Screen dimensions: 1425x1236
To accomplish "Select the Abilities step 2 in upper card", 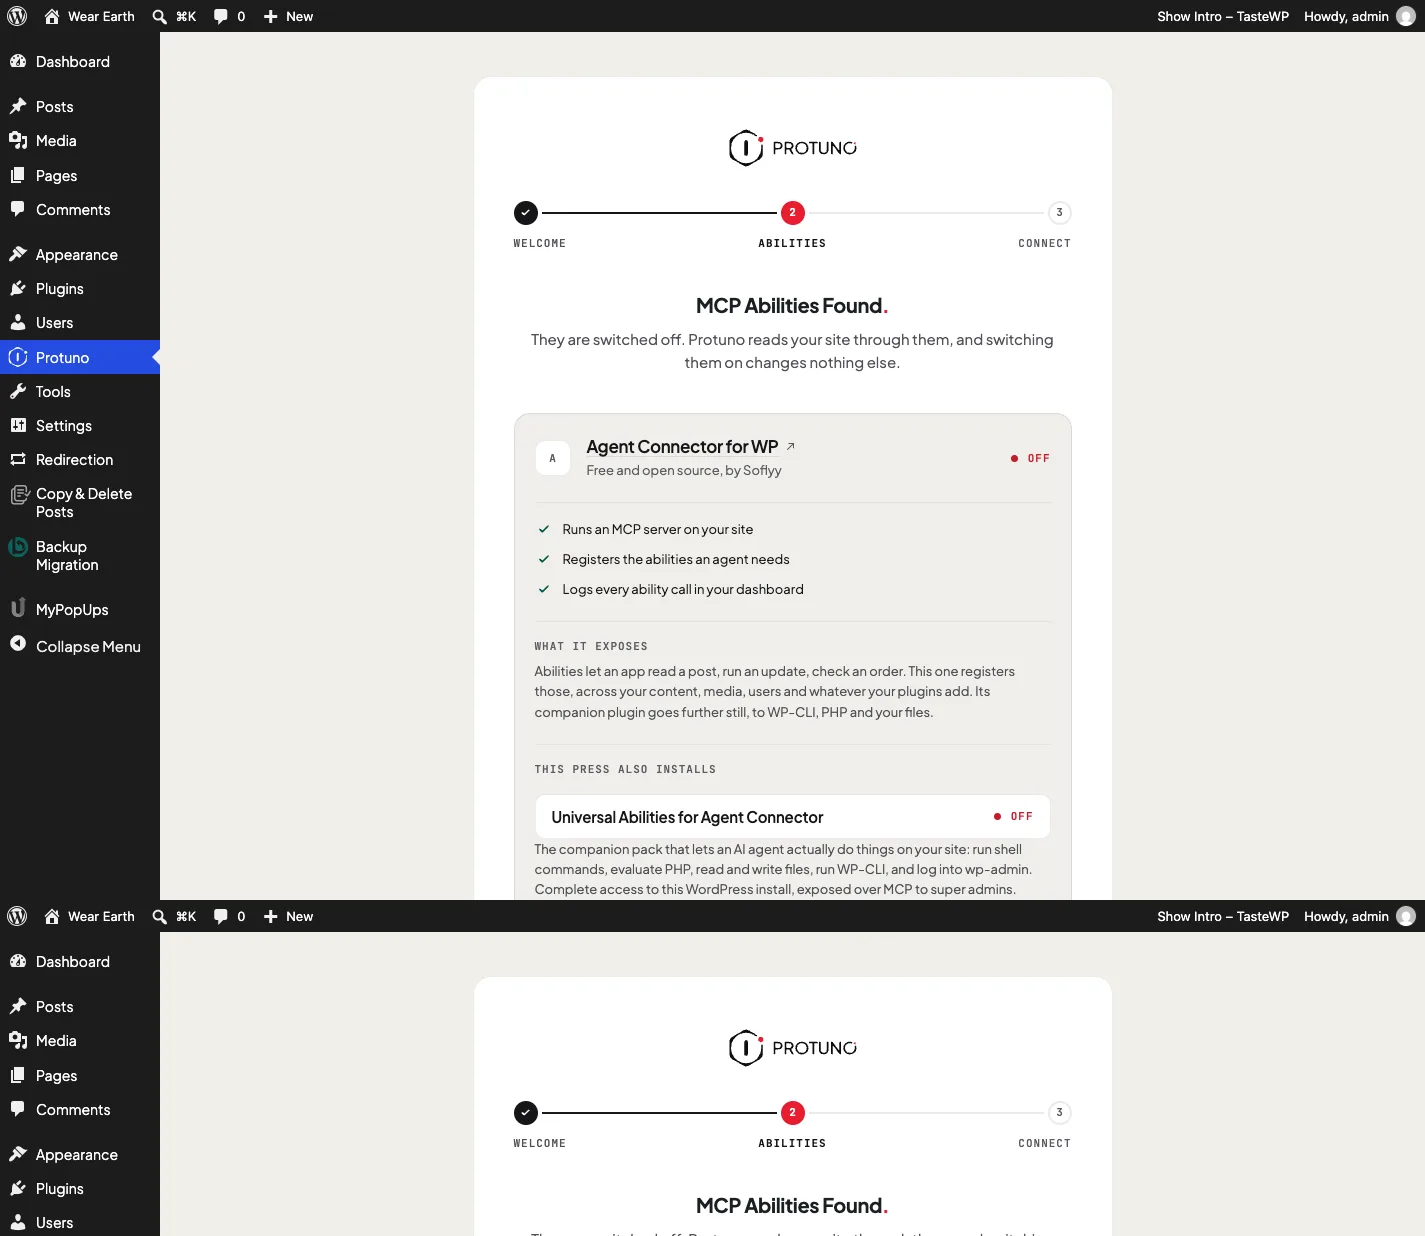I will coord(792,212).
